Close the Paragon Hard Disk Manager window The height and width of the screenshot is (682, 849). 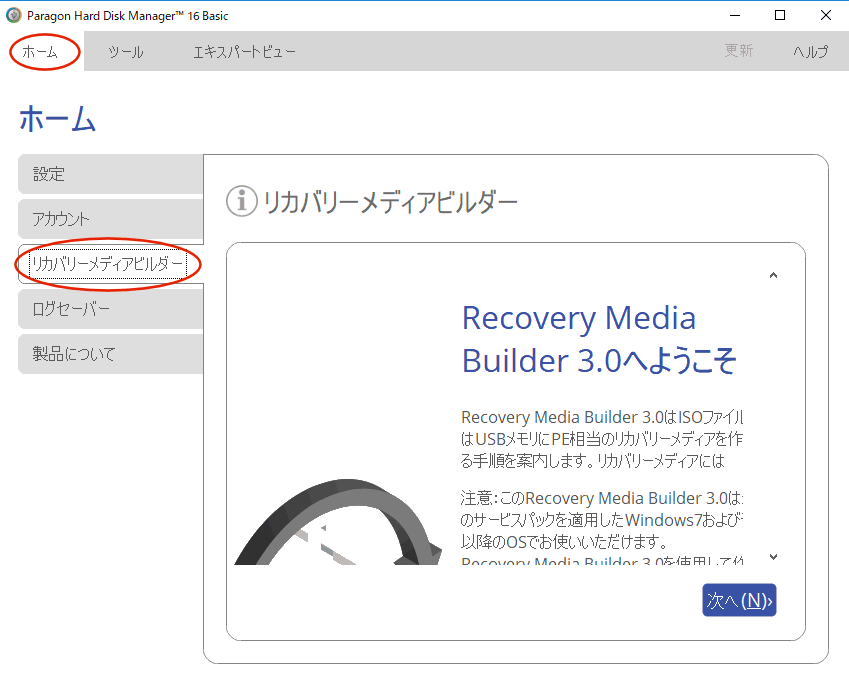[826, 15]
